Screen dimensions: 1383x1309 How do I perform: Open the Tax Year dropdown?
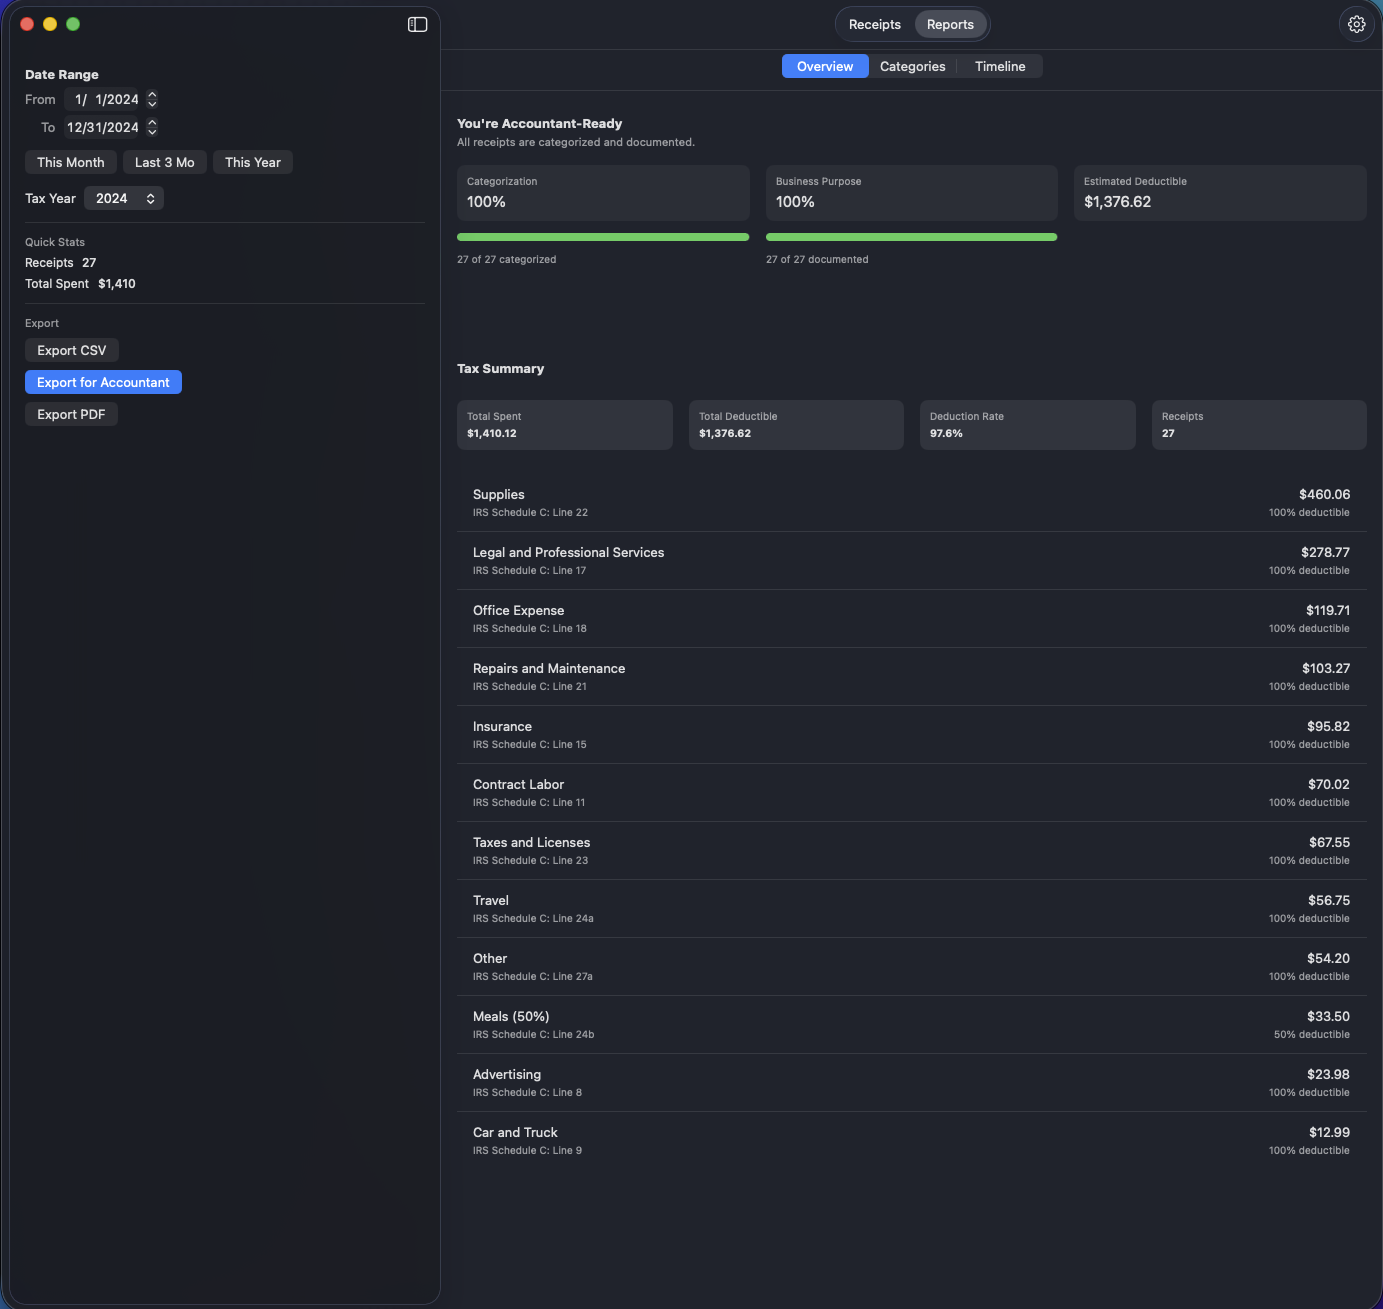click(124, 198)
